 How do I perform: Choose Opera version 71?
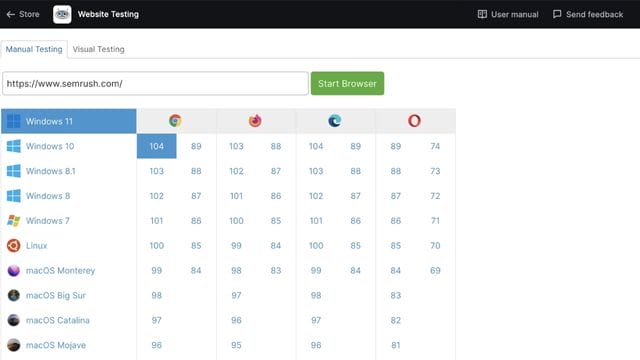click(435, 221)
